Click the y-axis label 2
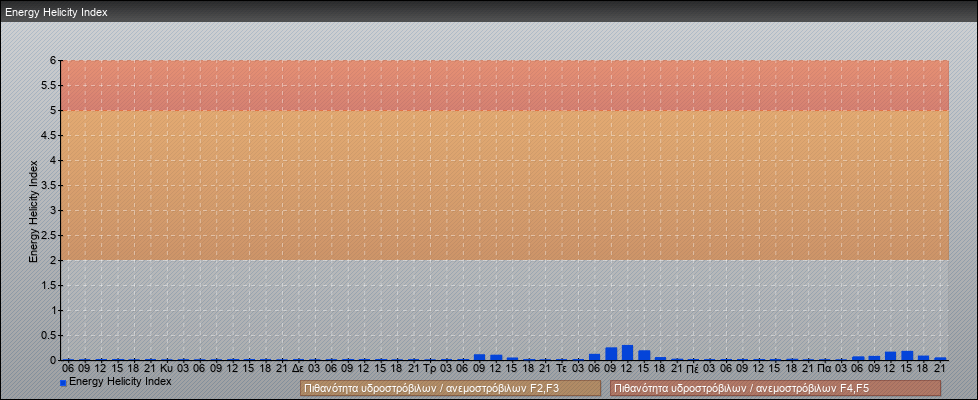The width and height of the screenshot is (978, 400). click(54, 260)
